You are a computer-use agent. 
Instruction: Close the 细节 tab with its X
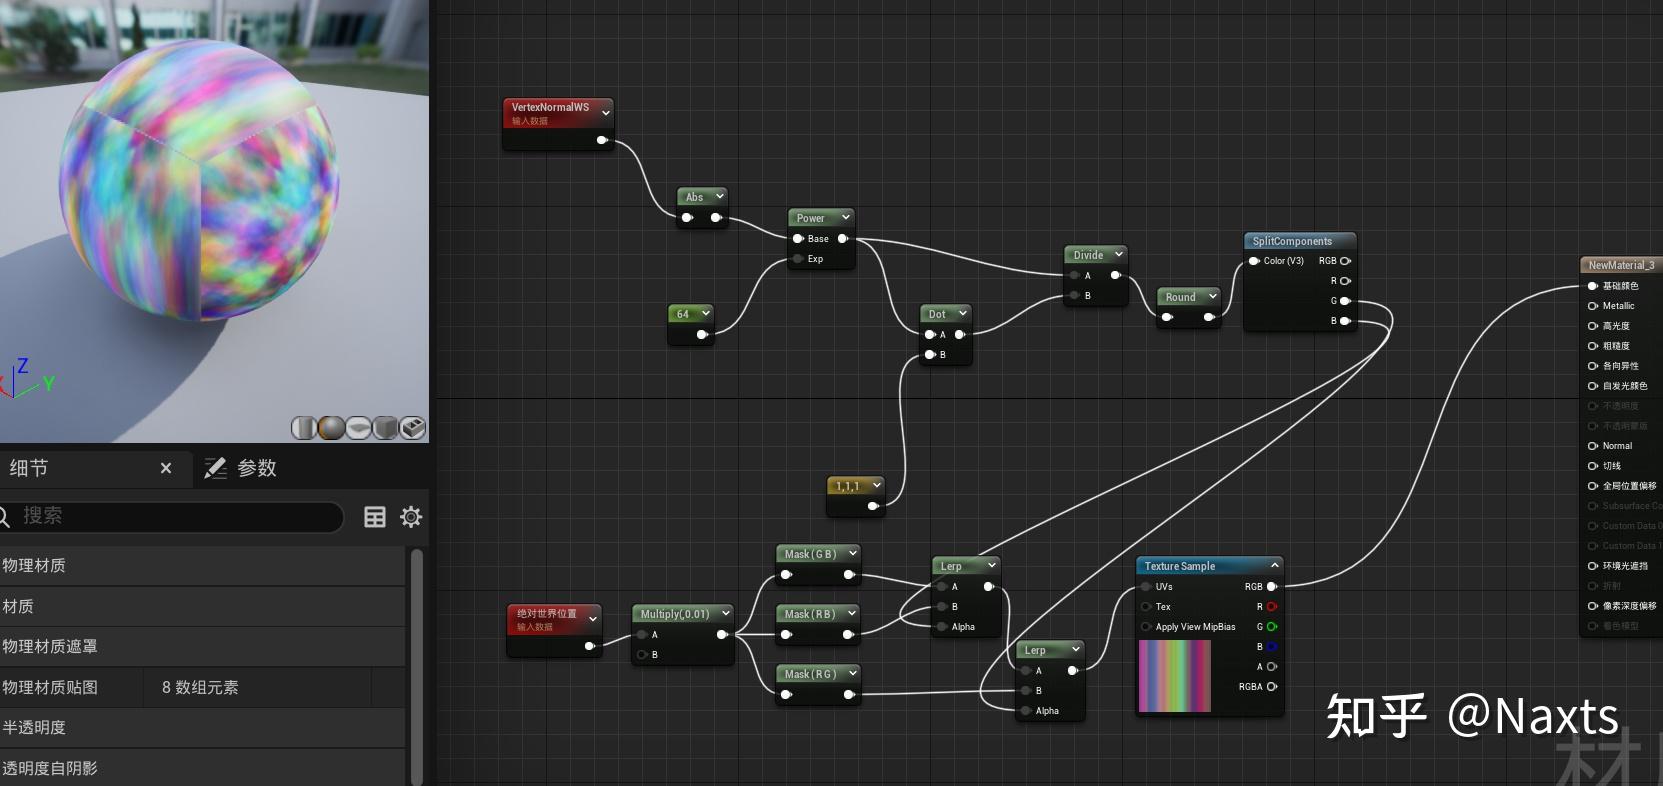tap(166, 468)
